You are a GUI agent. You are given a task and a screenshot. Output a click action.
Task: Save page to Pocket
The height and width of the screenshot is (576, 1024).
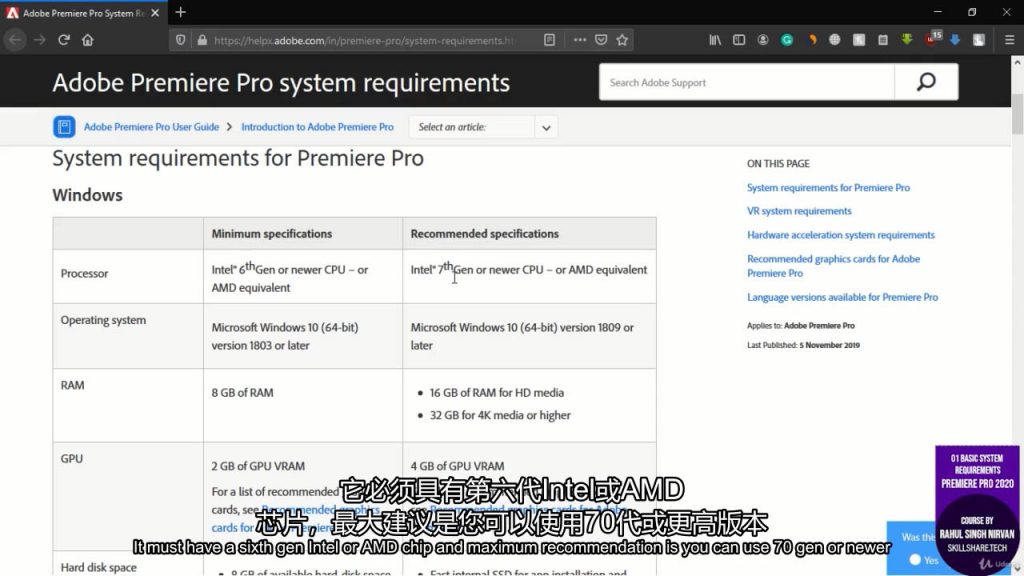(x=601, y=40)
